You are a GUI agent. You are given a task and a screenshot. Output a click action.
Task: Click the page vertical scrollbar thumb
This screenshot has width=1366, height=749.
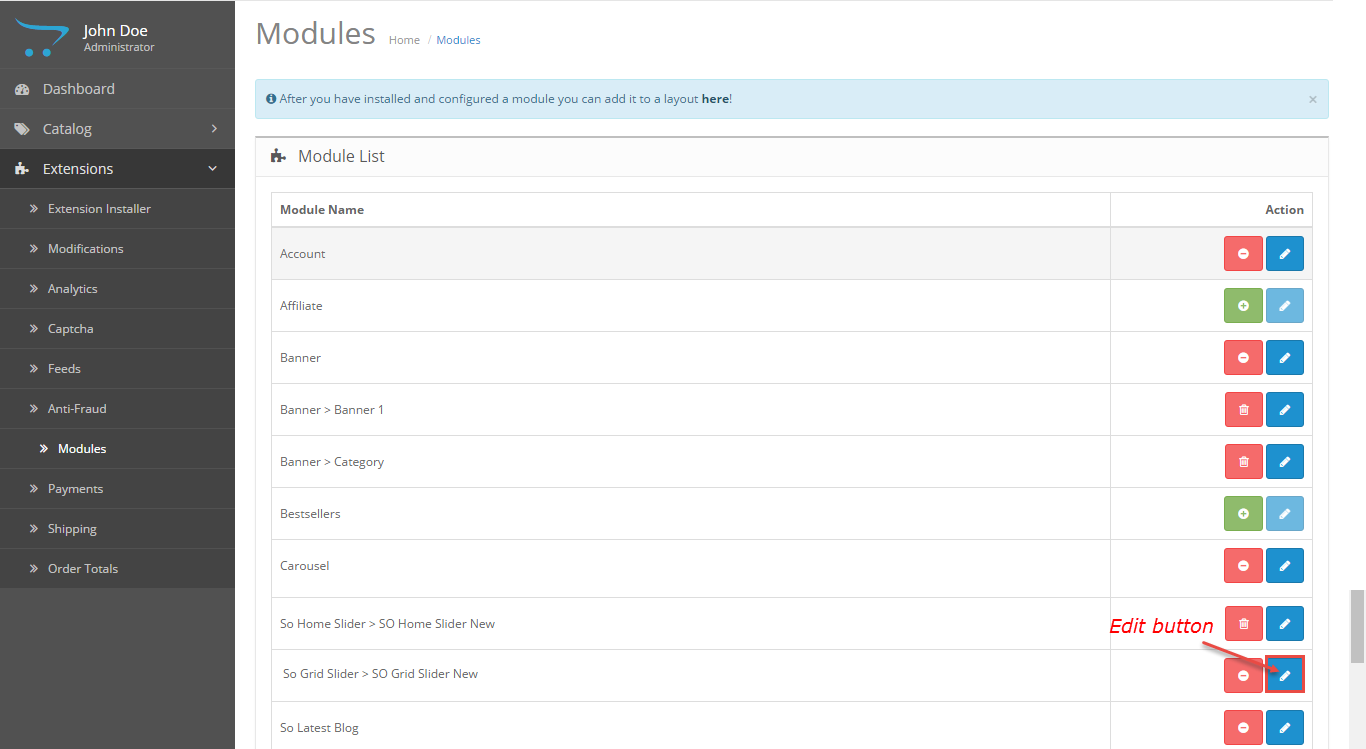tap(1357, 626)
